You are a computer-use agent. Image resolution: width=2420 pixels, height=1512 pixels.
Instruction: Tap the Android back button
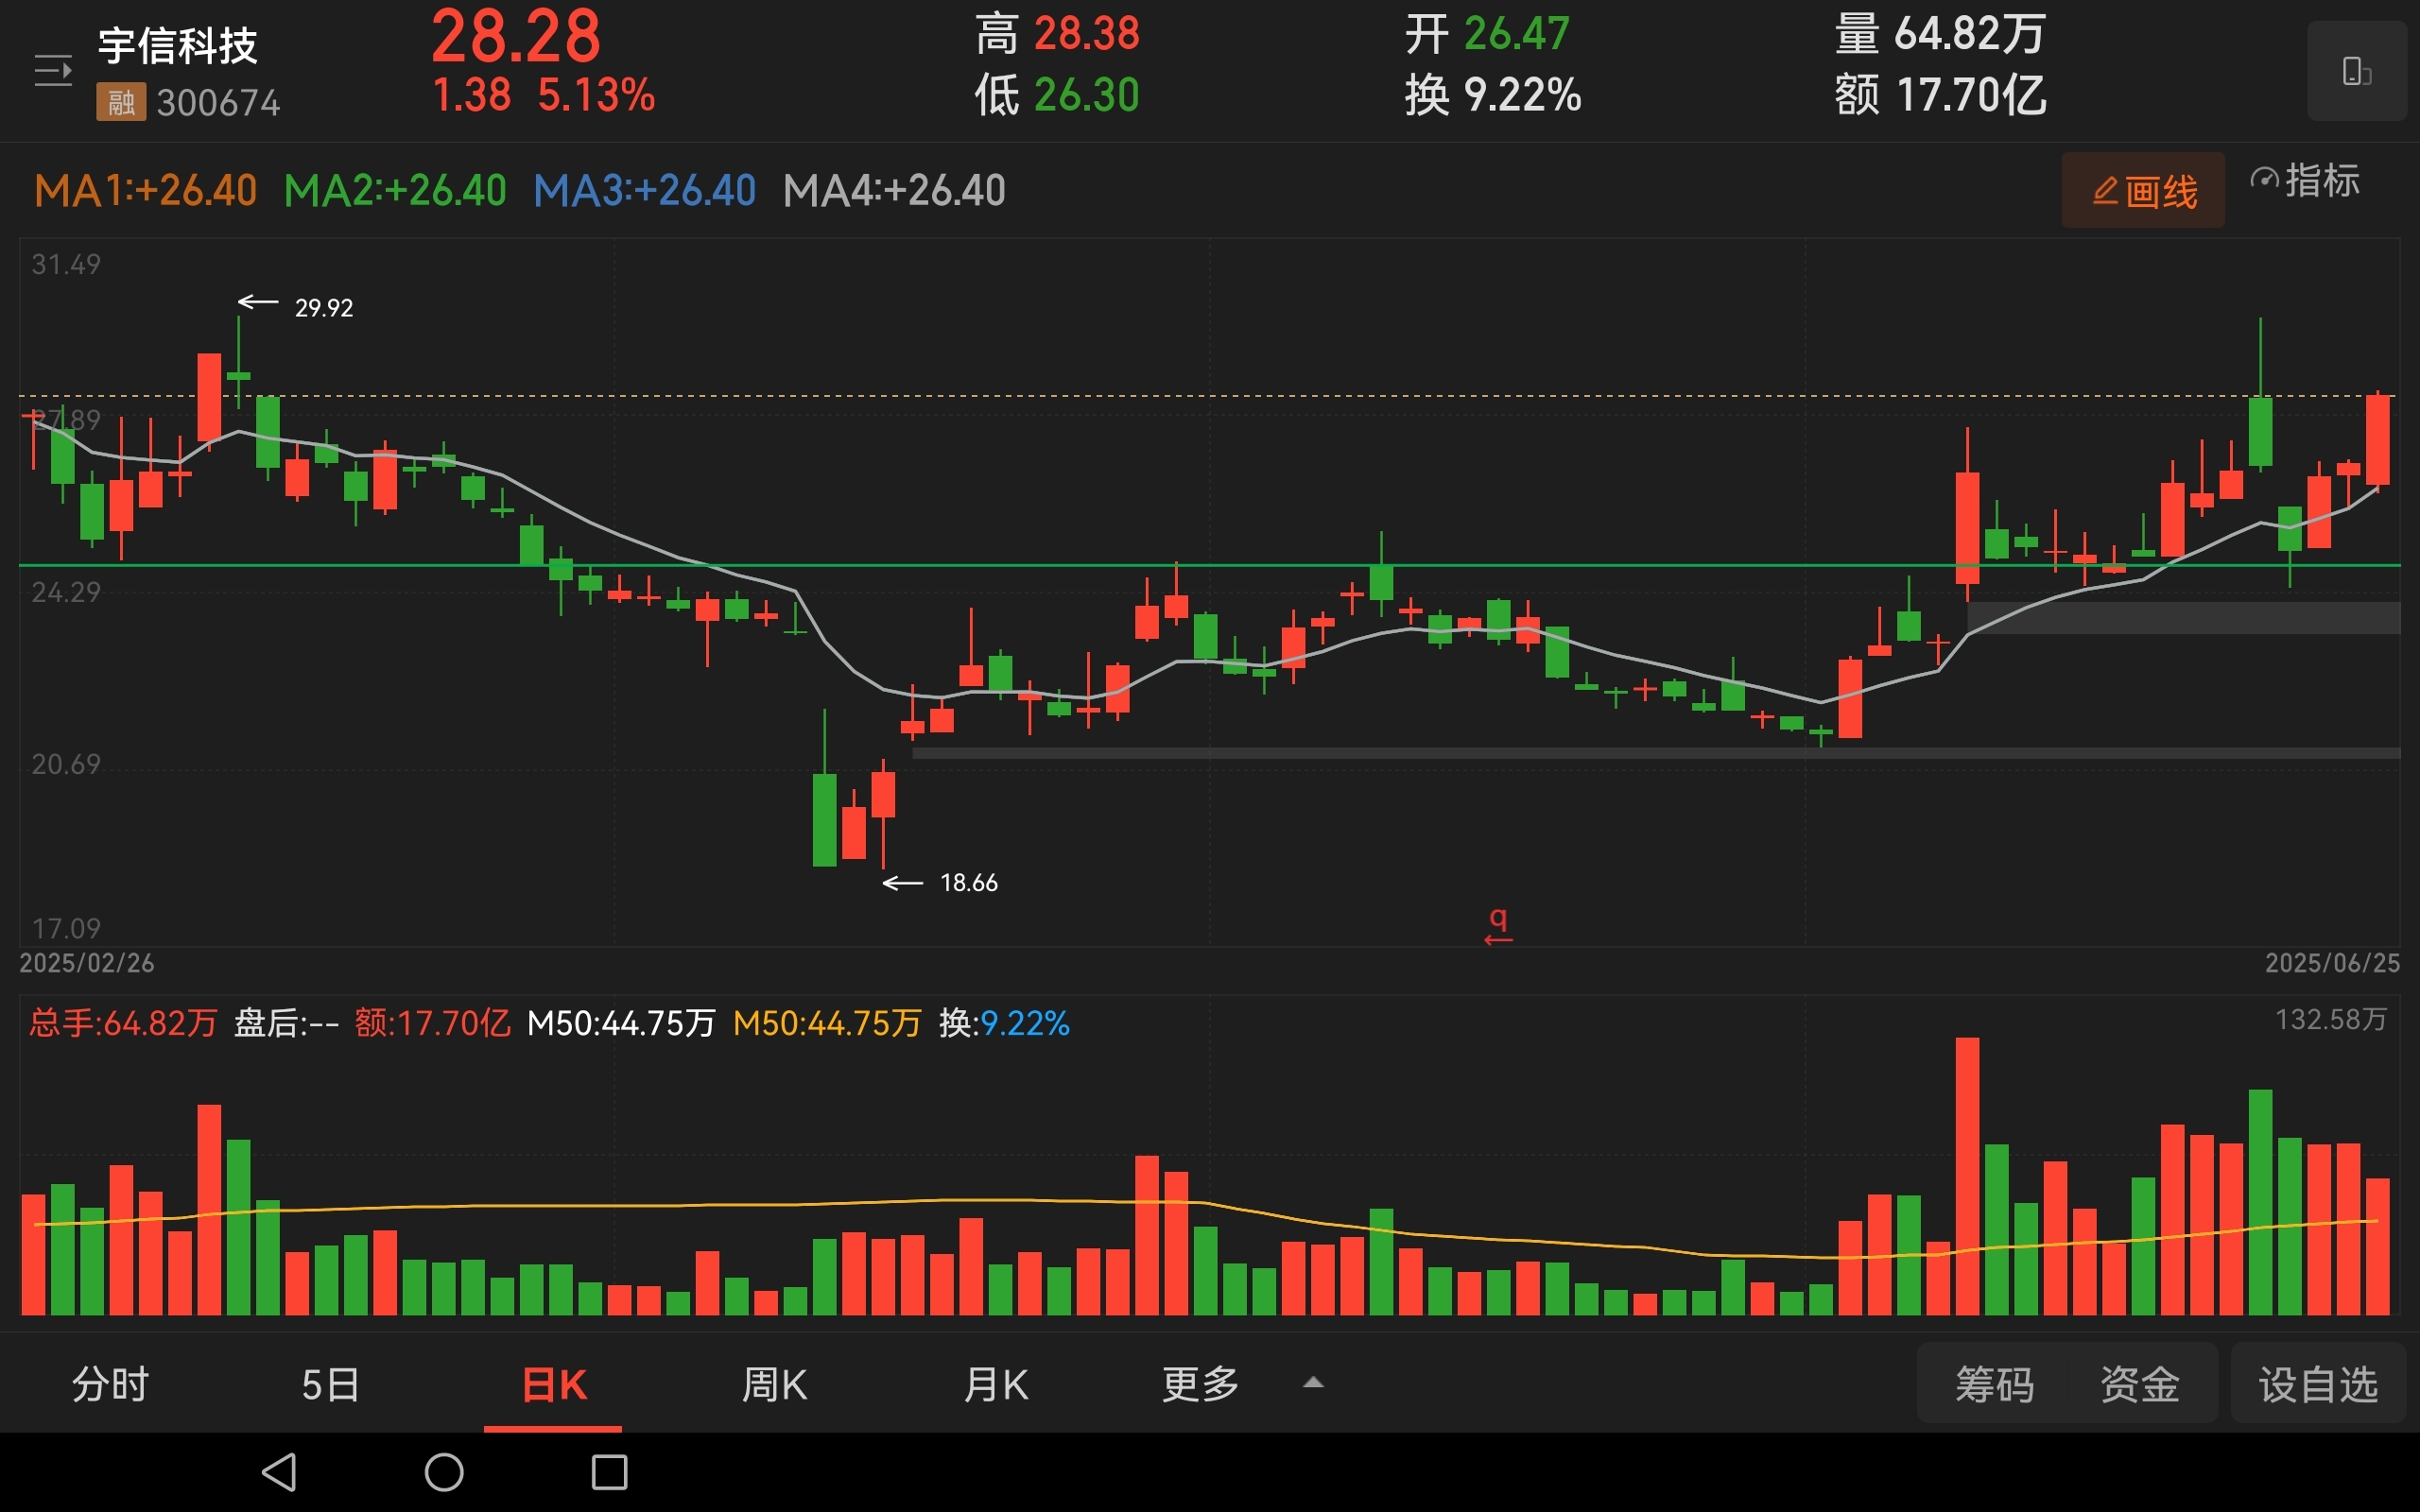[x=279, y=1472]
